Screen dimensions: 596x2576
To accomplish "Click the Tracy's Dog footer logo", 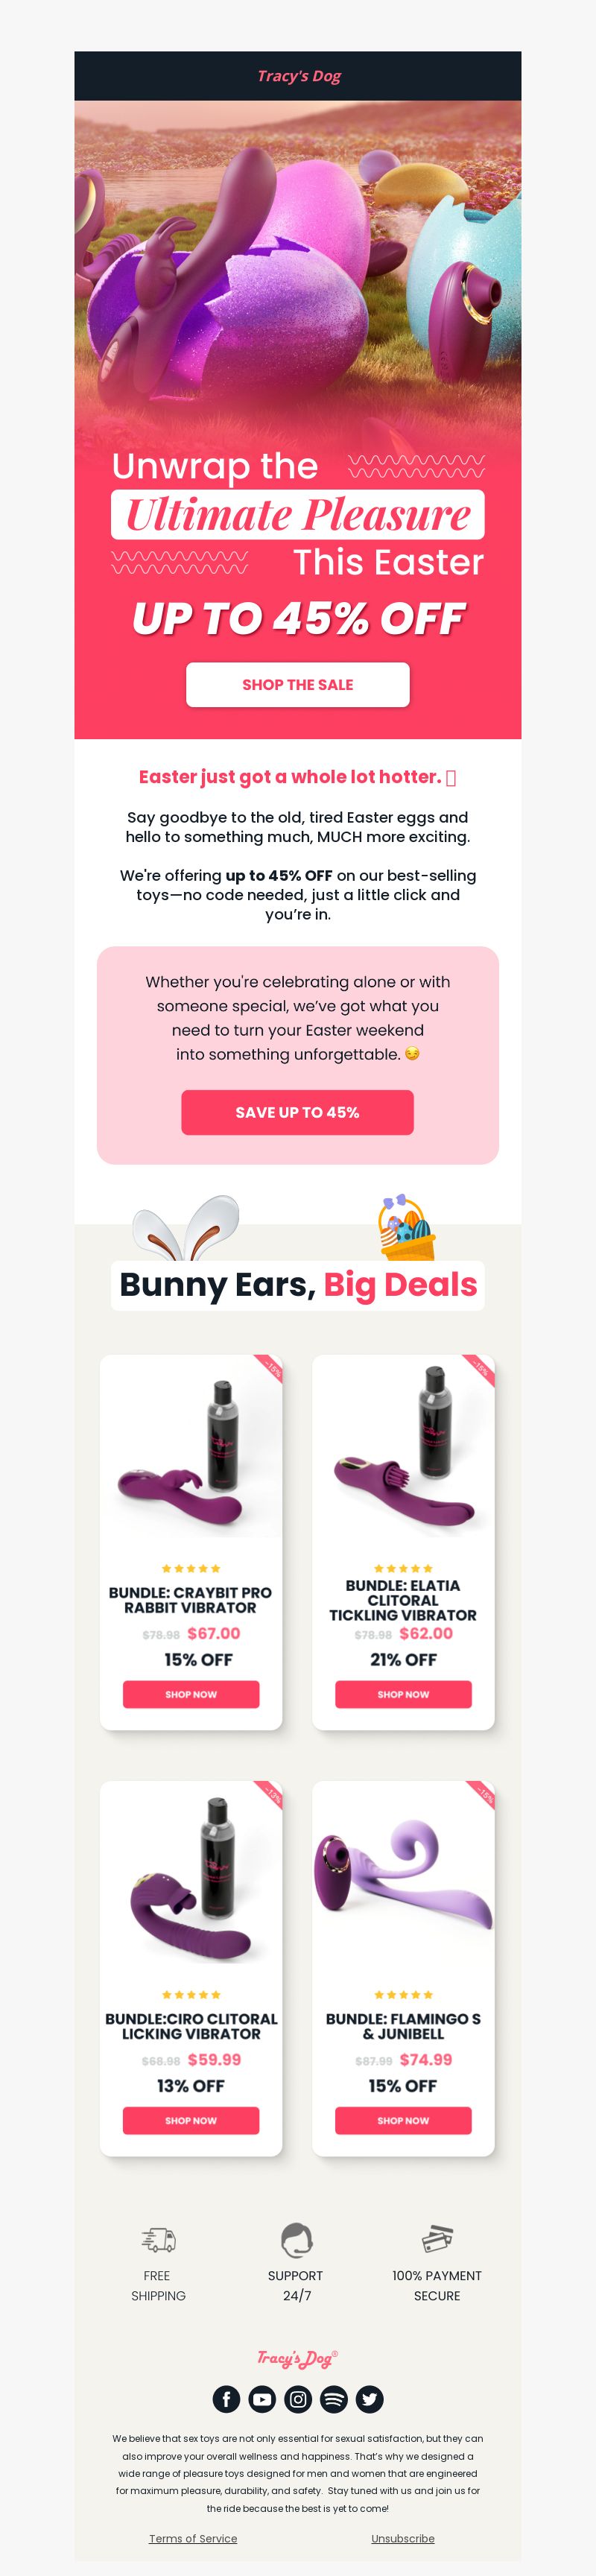I will click(297, 2358).
